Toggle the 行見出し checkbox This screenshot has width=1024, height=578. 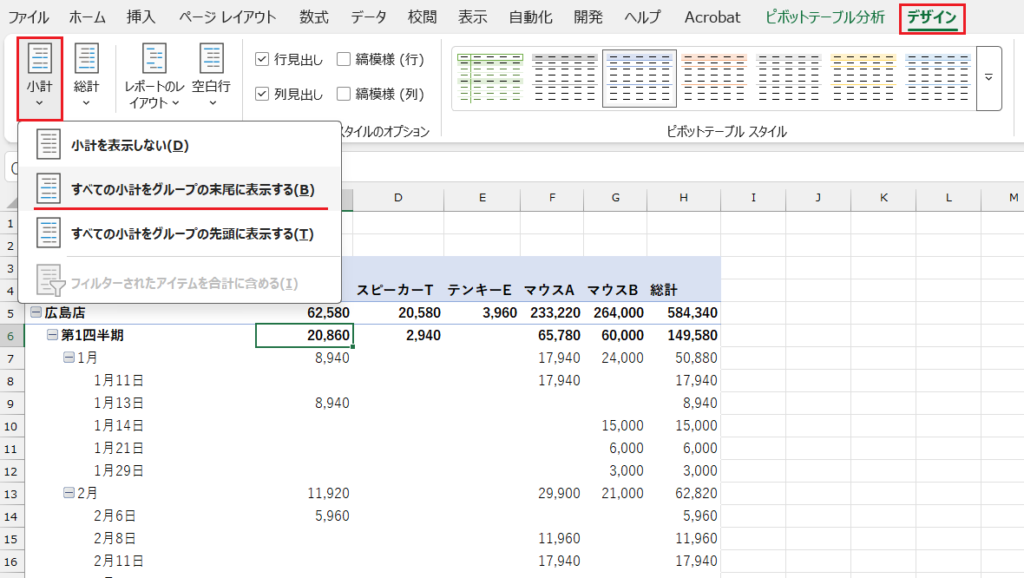262,59
